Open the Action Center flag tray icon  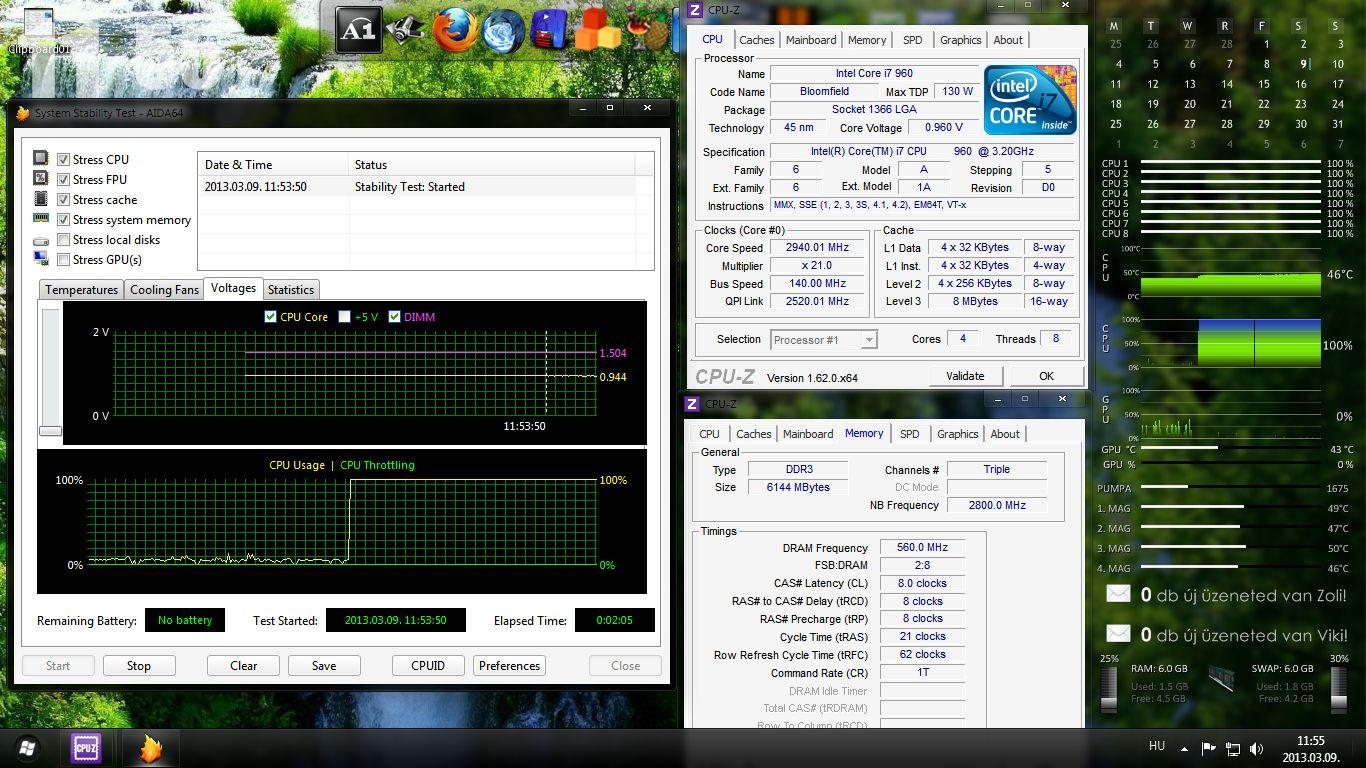pyautogui.click(x=1208, y=748)
